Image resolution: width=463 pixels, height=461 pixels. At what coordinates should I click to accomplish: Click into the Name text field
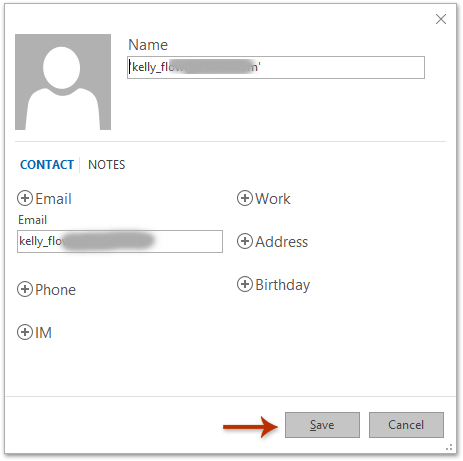(276, 67)
